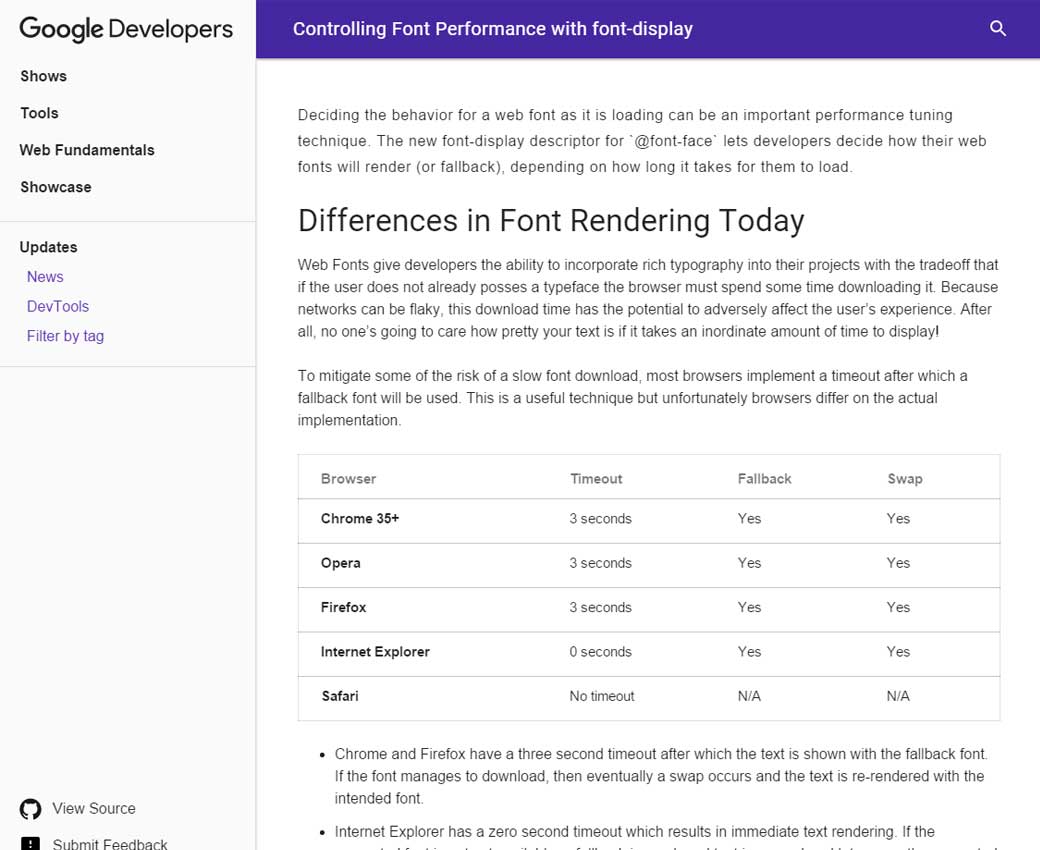The width and height of the screenshot is (1040, 850).
Task: Click the View Source link text
Action: [94, 809]
